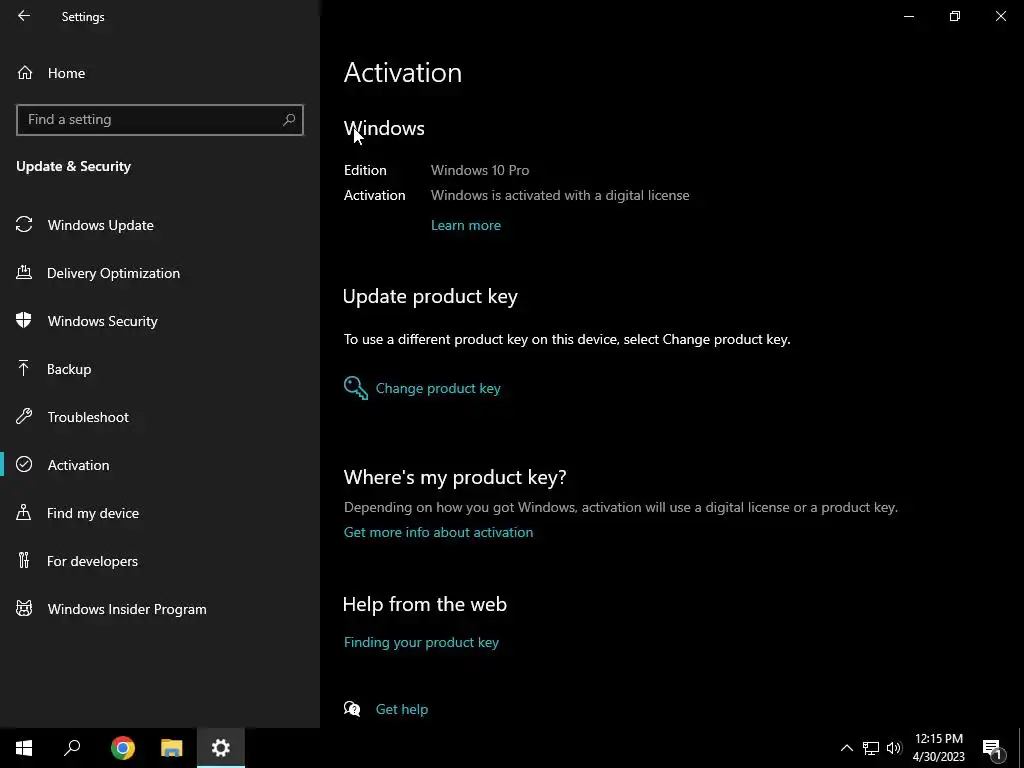This screenshot has width=1024, height=768.
Task: Click Change product key link
Action: pos(438,388)
